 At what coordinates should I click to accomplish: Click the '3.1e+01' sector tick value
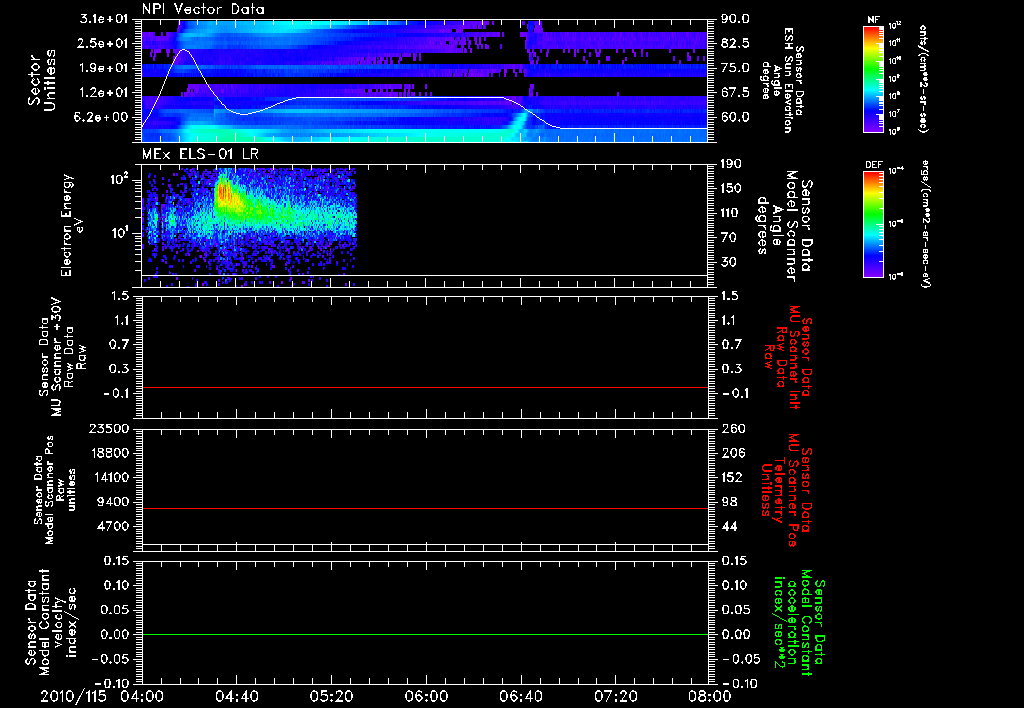[x=104, y=19]
